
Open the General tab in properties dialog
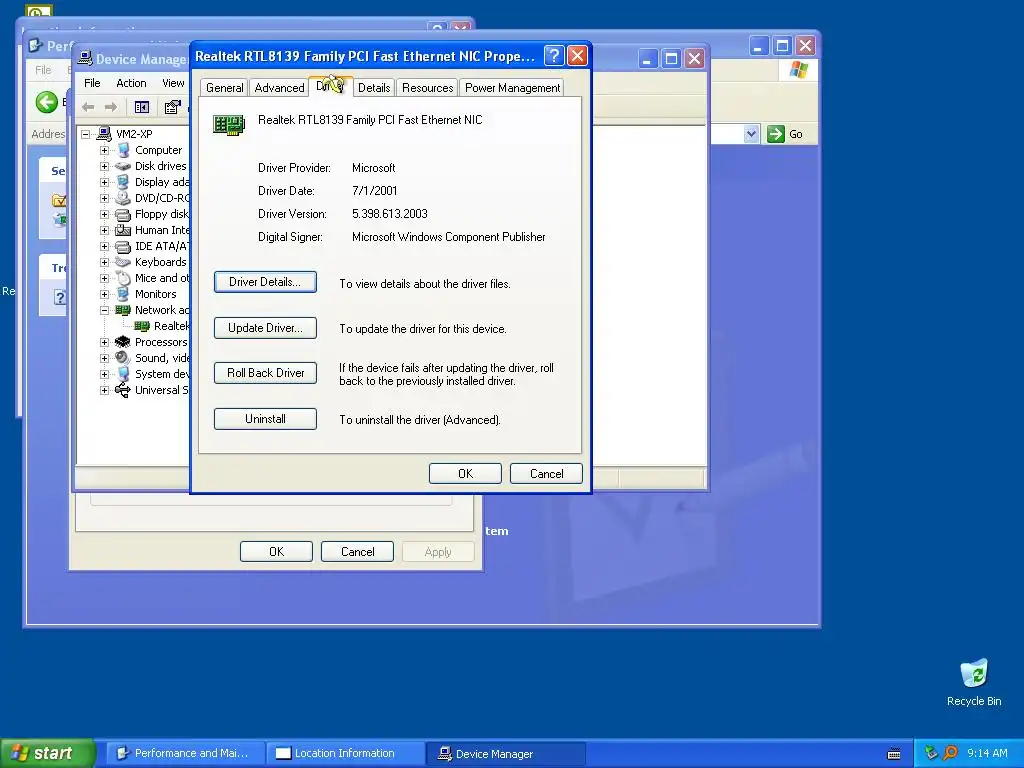(224, 88)
